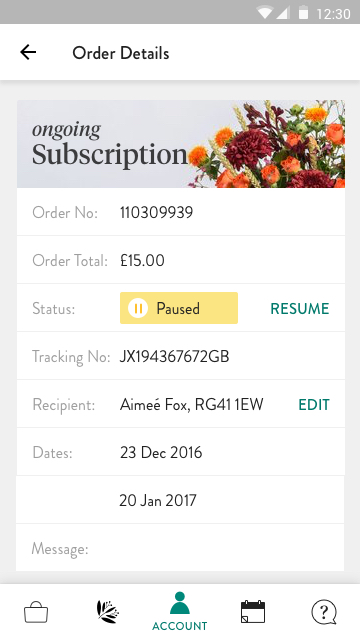The height and width of the screenshot is (640, 360).
Task: Select the Account person icon
Action: click(180, 603)
